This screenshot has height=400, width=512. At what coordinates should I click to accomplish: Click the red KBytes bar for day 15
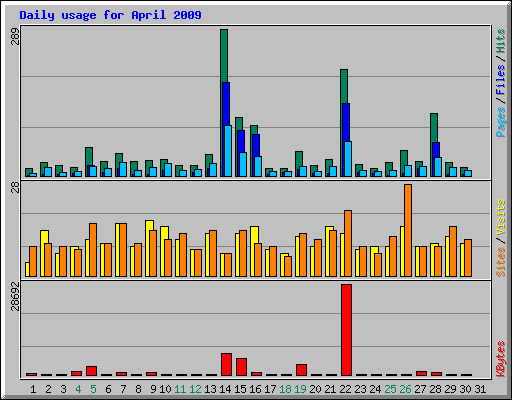(x=241, y=367)
